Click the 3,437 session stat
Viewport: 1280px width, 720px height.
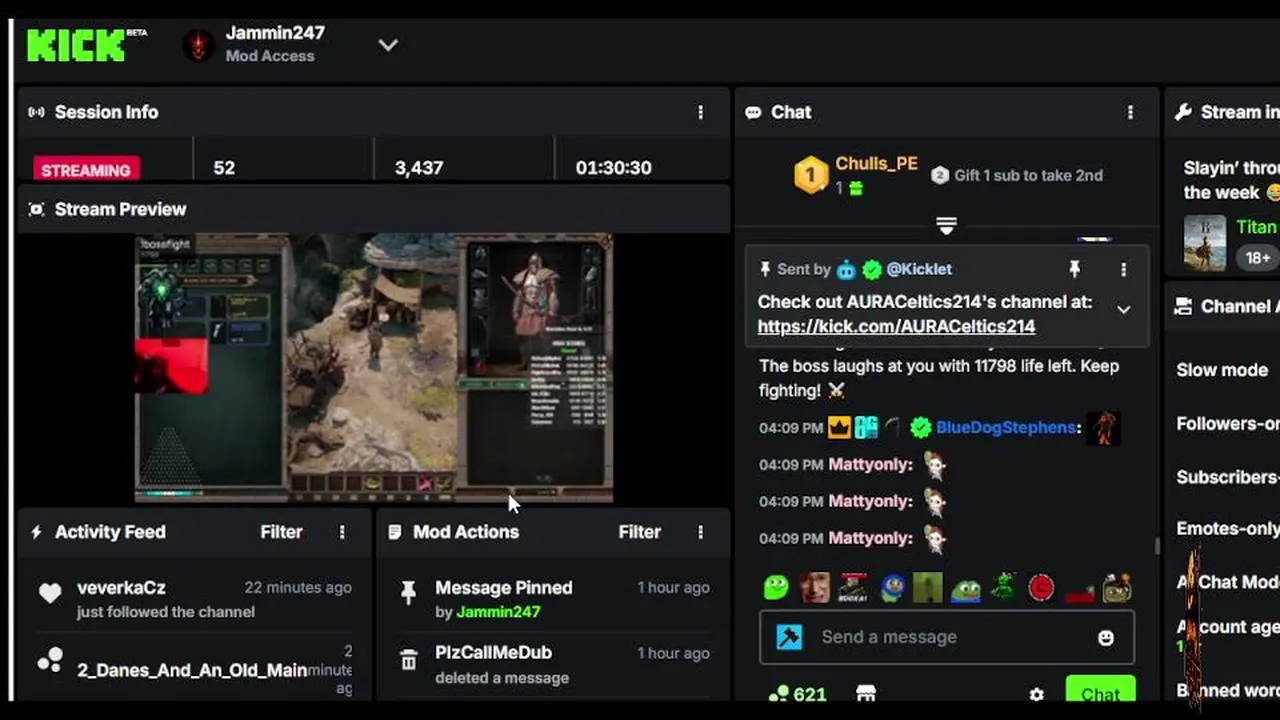pos(419,168)
